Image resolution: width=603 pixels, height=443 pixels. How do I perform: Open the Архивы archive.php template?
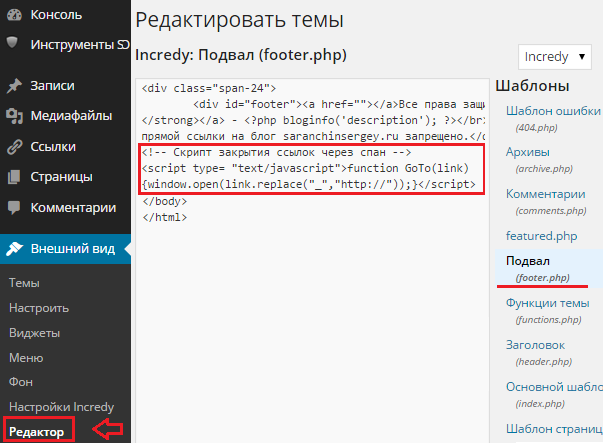point(529,152)
